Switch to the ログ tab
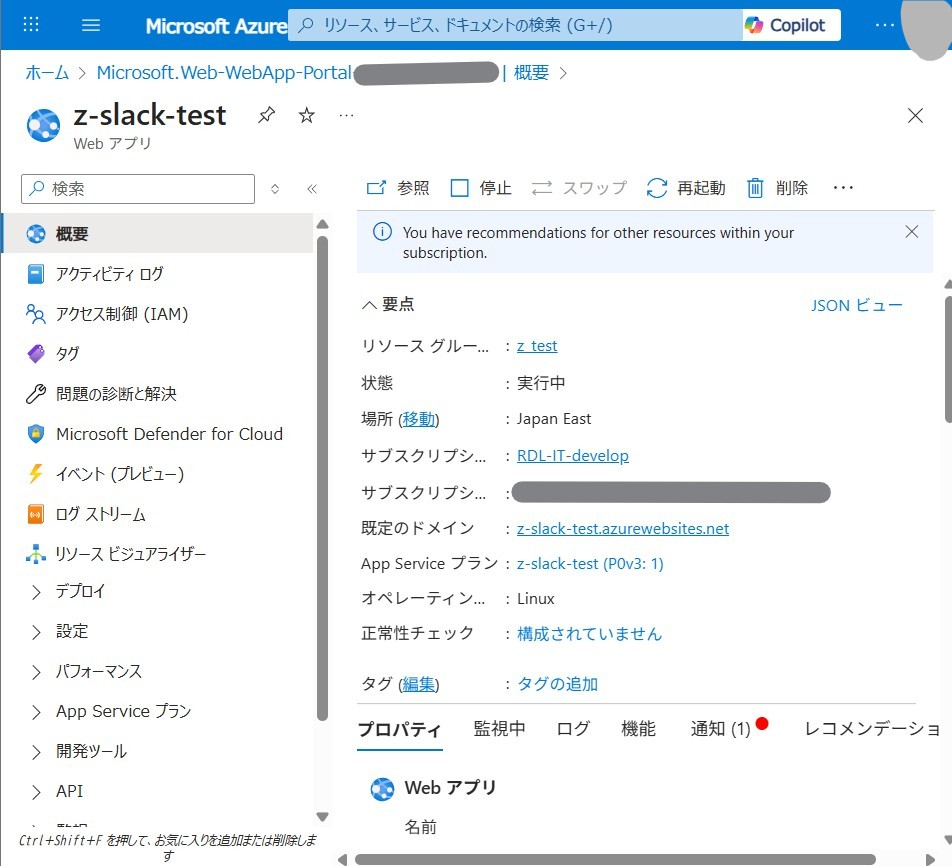952x866 pixels. [573, 729]
